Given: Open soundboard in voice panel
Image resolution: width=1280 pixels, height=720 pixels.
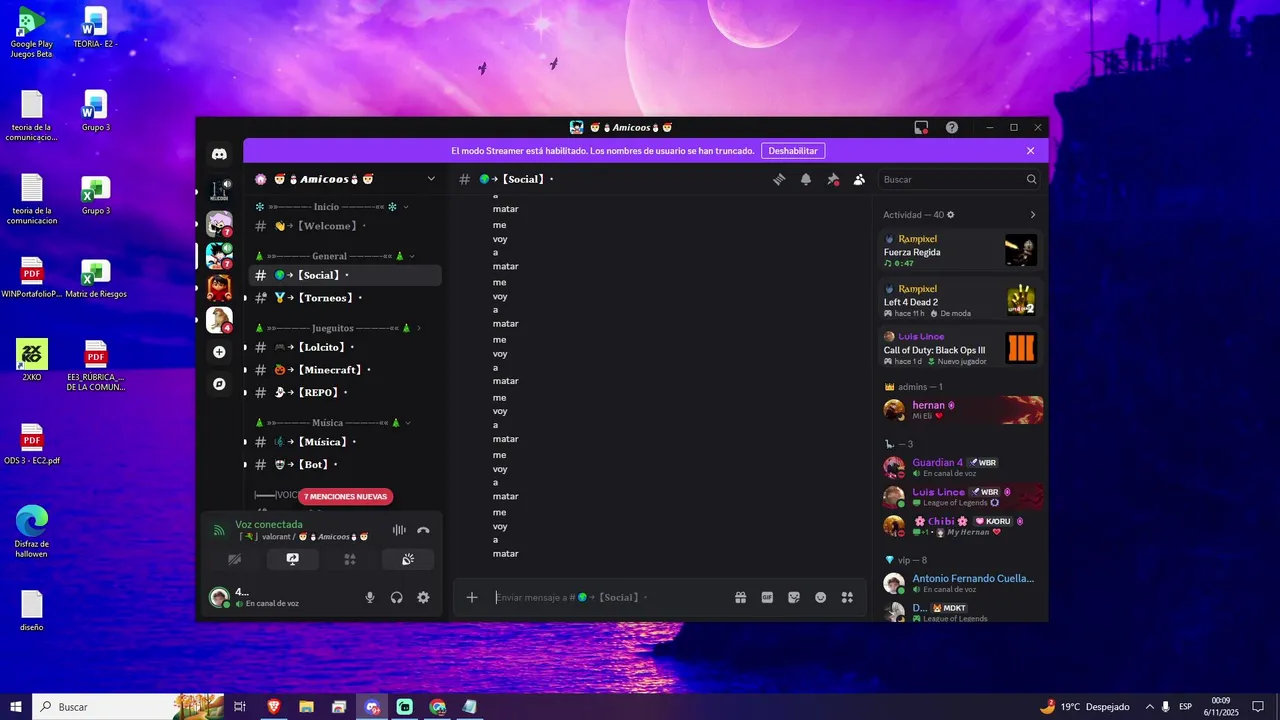Looking at the screenshot, I should [x=408, y=559].
